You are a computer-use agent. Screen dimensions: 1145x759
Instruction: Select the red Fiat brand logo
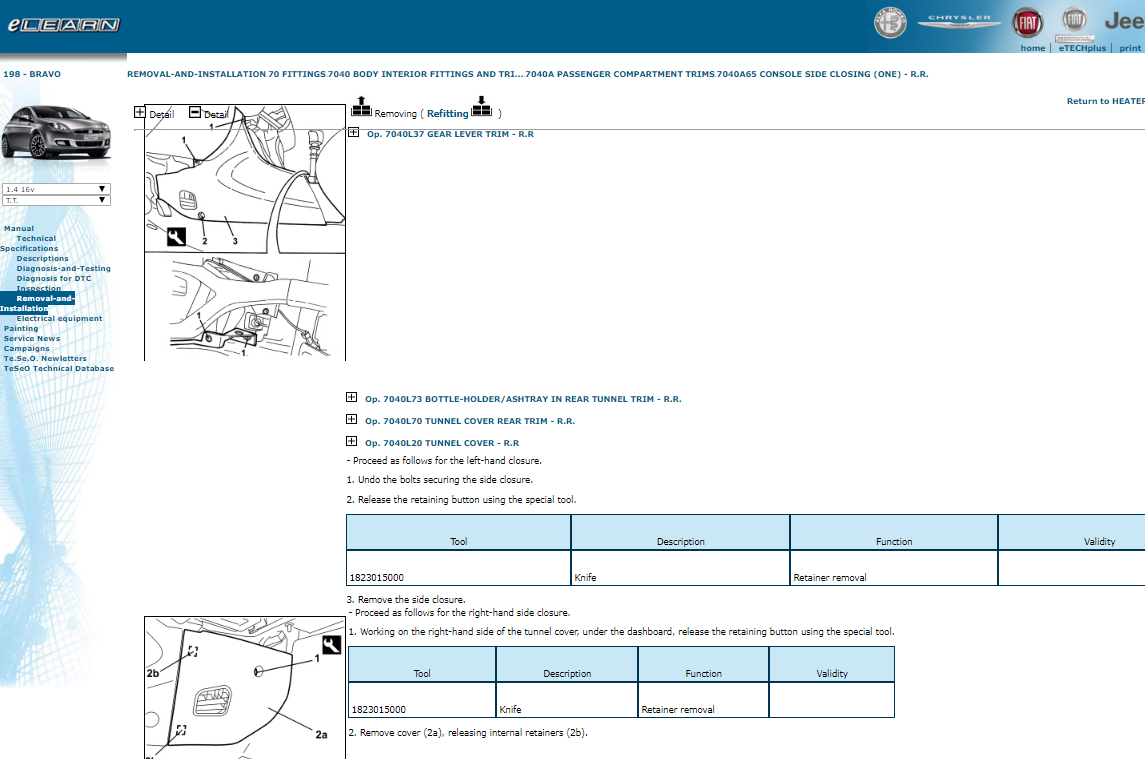click(1027, 23)
